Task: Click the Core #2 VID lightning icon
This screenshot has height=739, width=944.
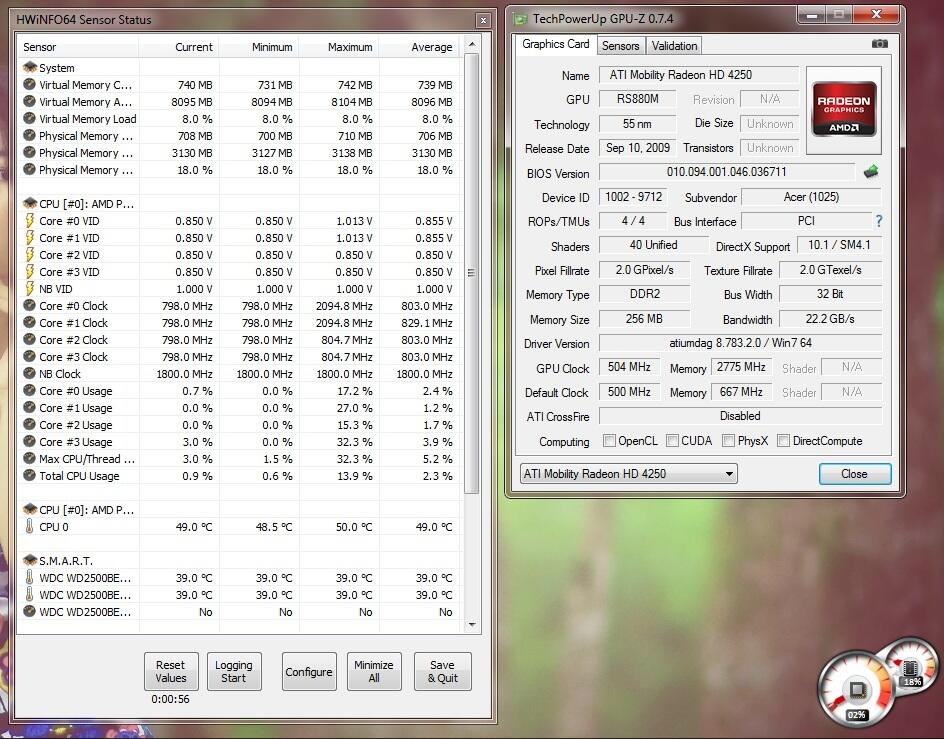Action: [30, 254]
